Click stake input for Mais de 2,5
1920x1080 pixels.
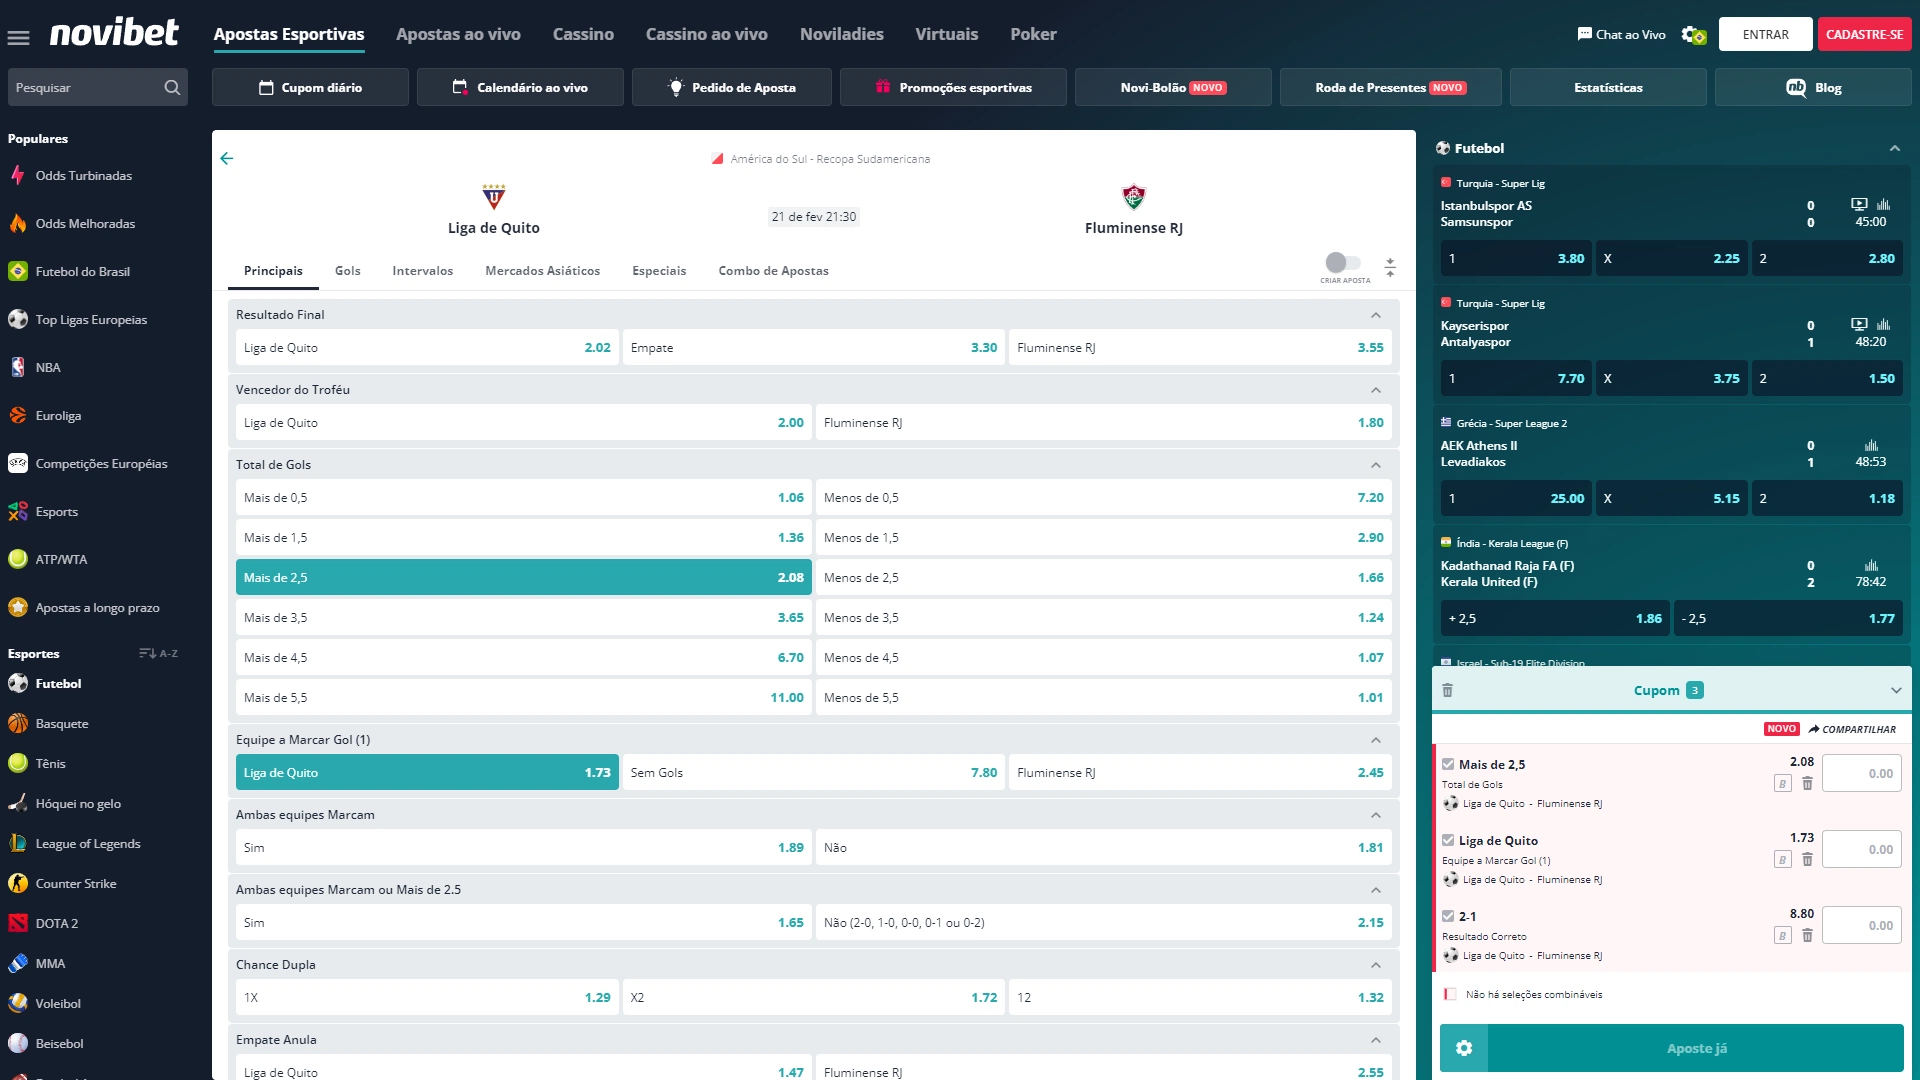coord(1861,774)
